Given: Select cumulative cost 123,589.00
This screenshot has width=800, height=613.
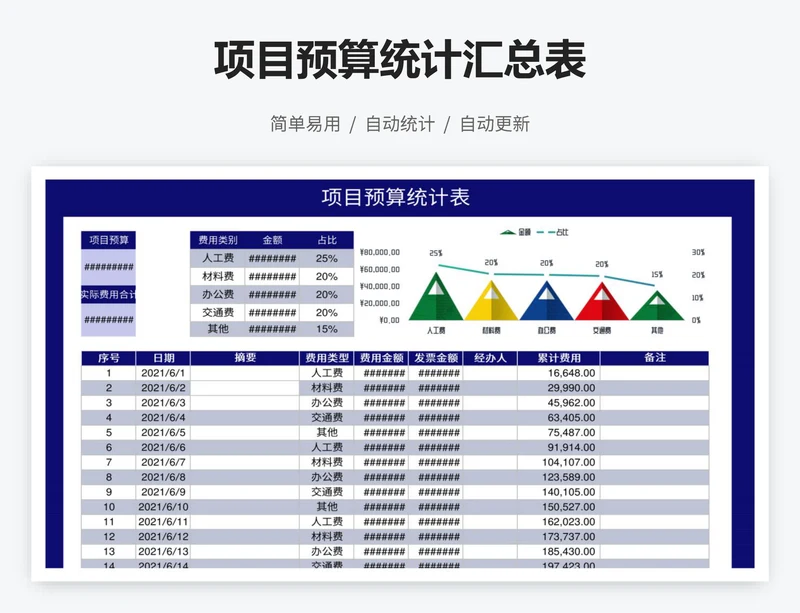Looking at the screenshot, I should (559, 477).
